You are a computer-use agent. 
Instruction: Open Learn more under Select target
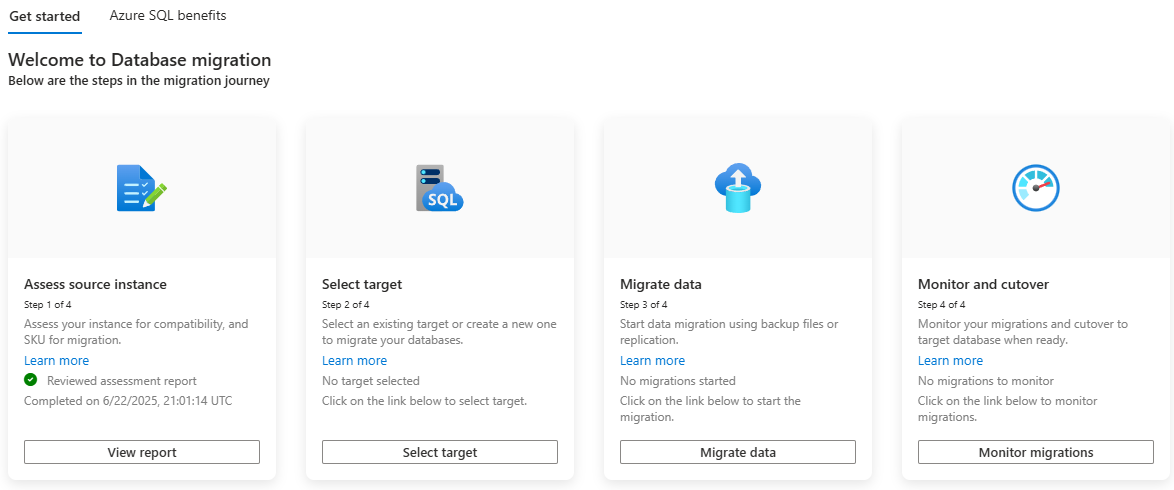tap(354, 361)
